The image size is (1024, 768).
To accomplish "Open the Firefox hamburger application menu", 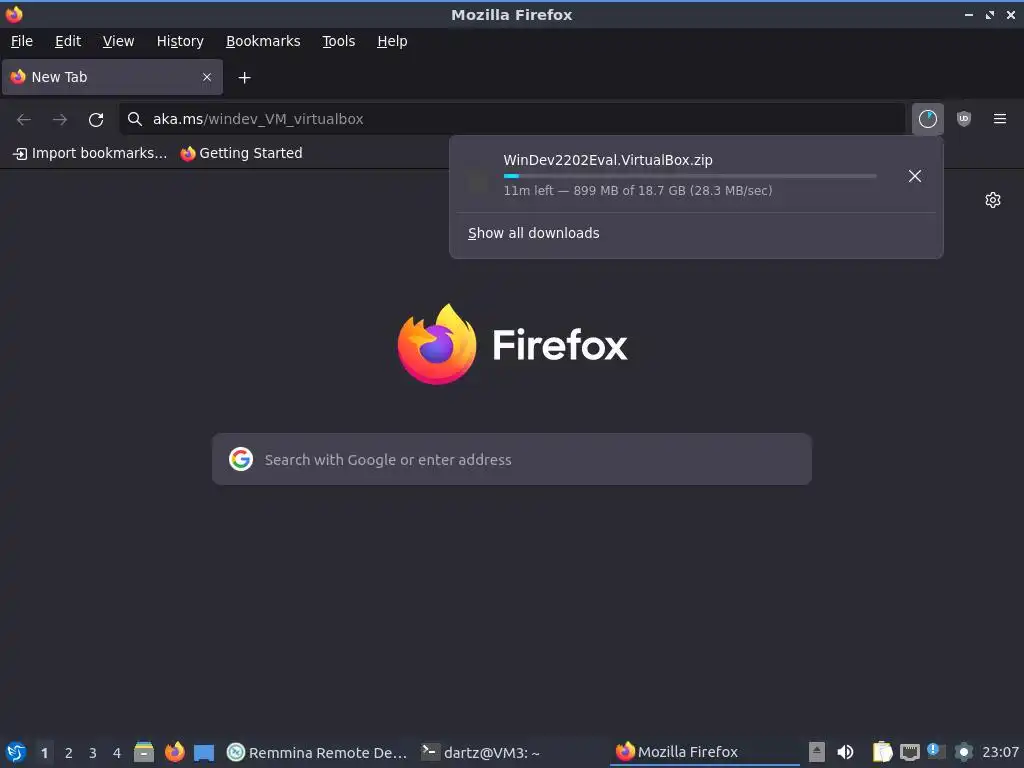I will pos(999,119).
